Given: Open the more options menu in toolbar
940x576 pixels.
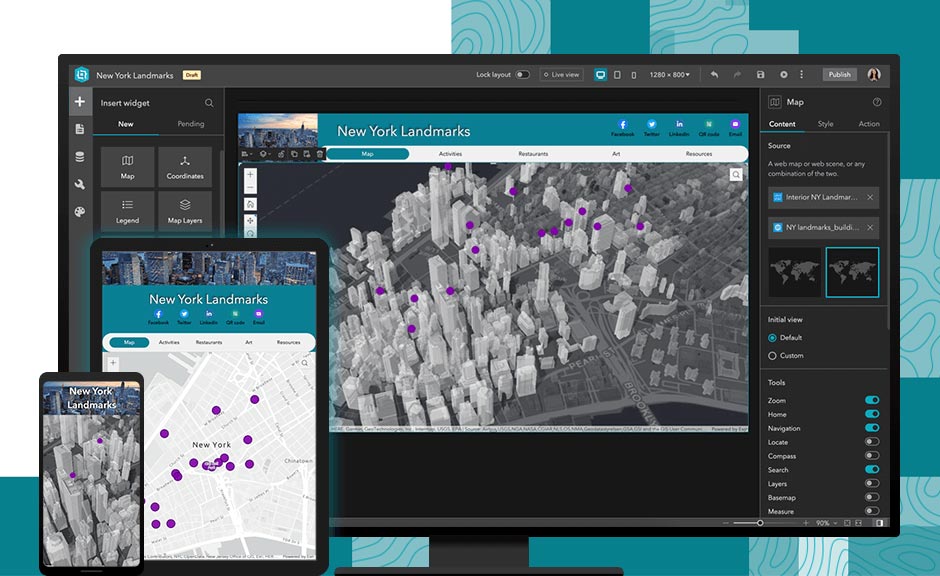Looking at the screenshot, I should (x=801, y=75).
